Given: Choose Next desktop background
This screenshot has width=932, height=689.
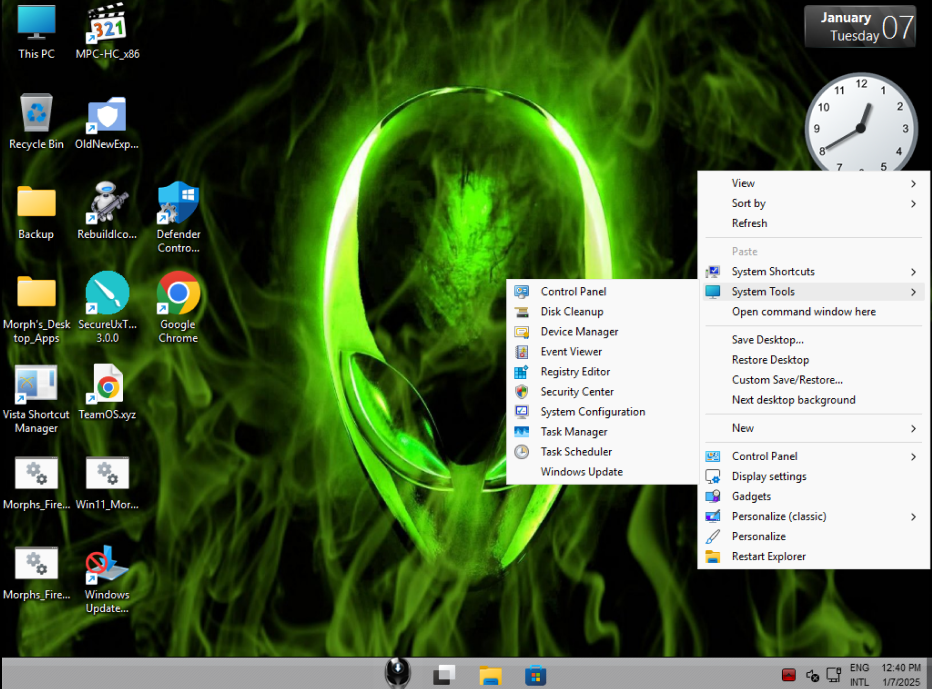Looking at the screenshot, I should pos(813,400).
